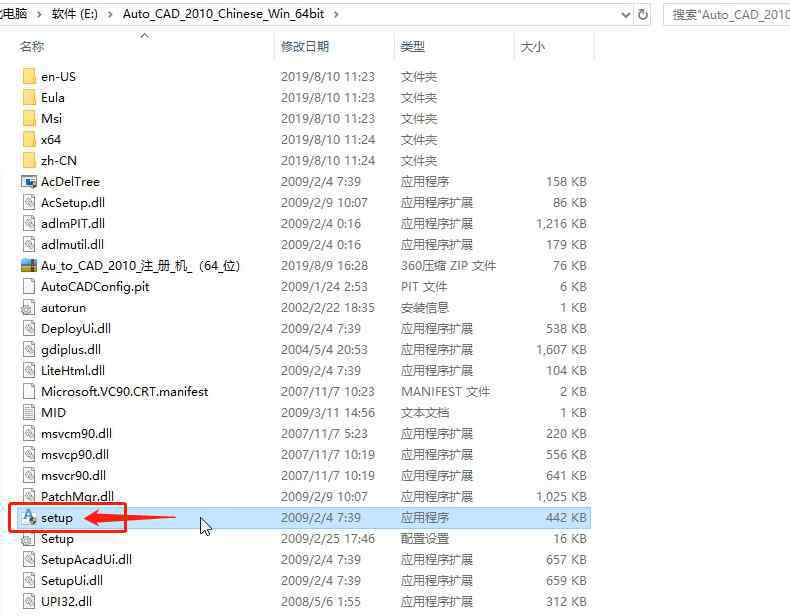Viewport: 790px width, 616px height.
Task: Select the MID text document icon
Action: point(29,413)
